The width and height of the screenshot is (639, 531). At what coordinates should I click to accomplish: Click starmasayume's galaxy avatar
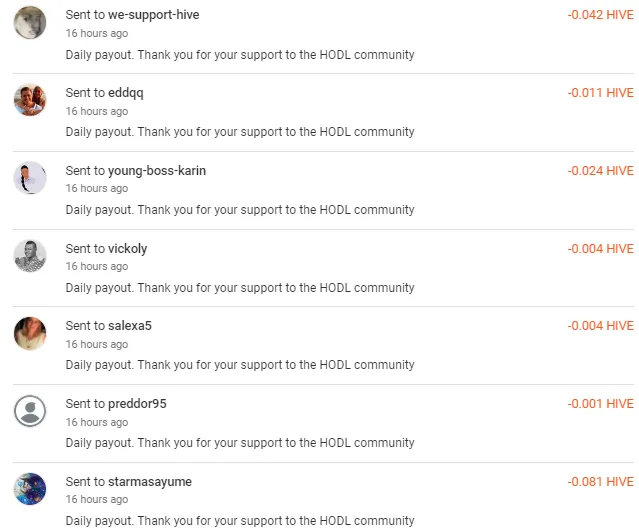tap(30, 489)
